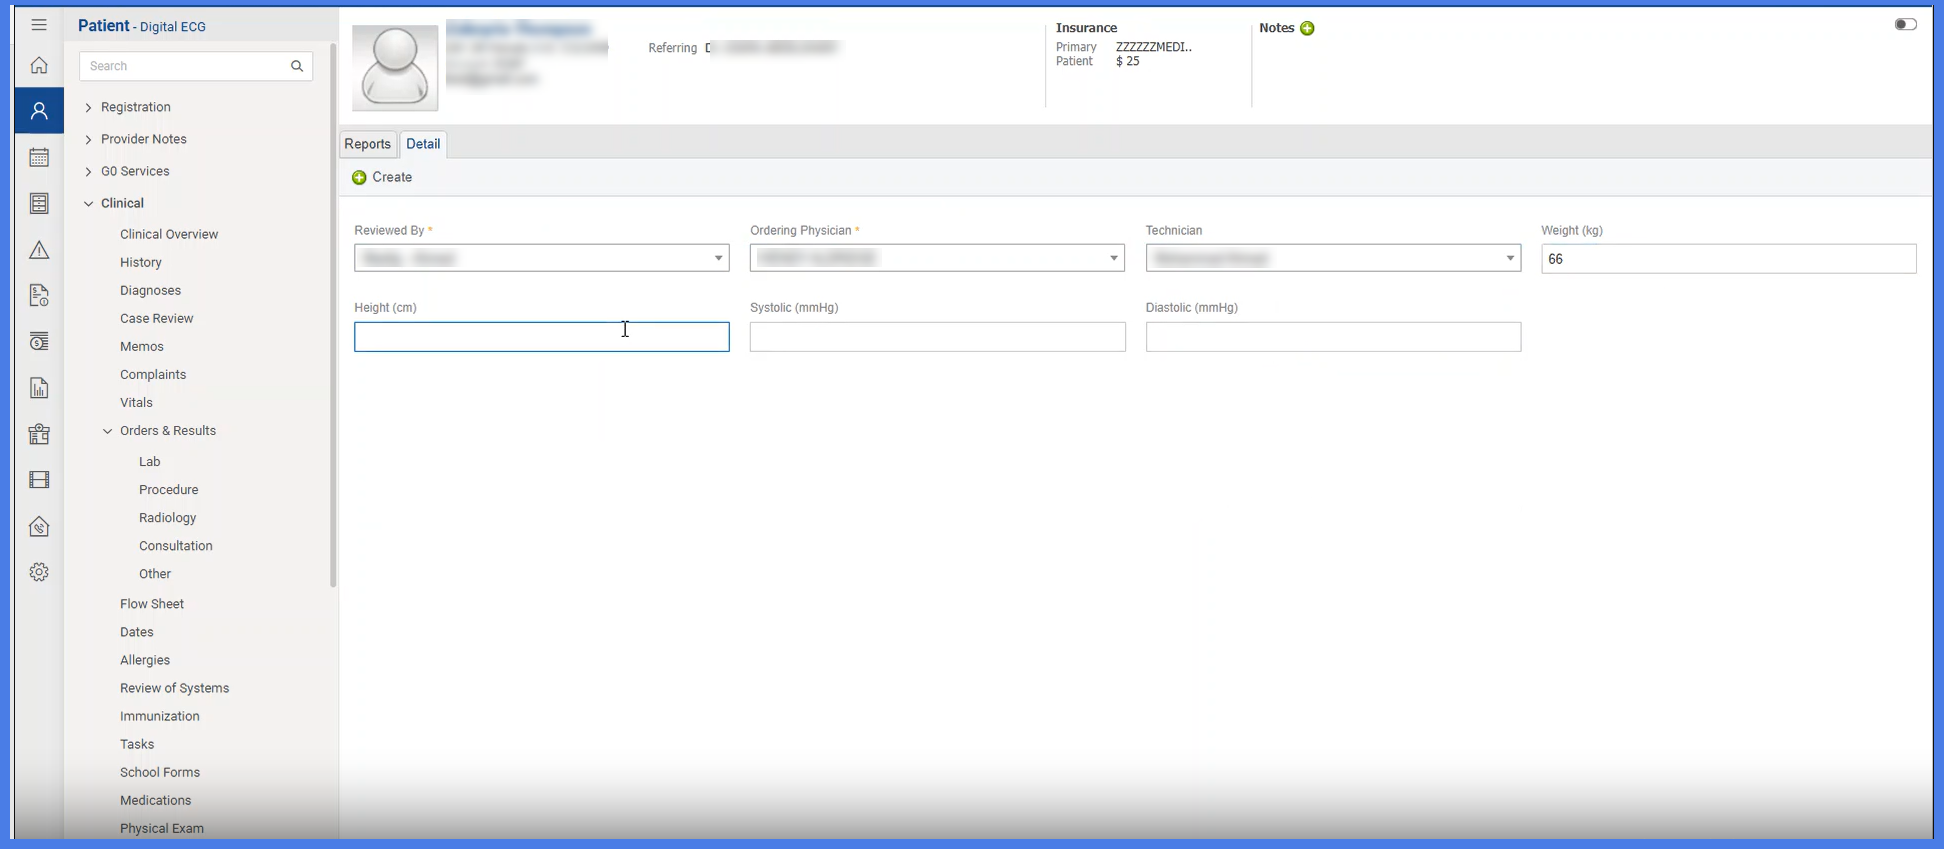Open the Calendar scheduling icon

pyautogui.click(x=39, y=157)
